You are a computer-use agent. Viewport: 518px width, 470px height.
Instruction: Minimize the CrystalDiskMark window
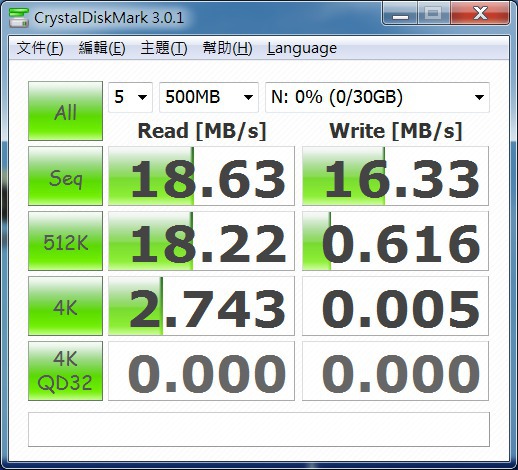400,14
